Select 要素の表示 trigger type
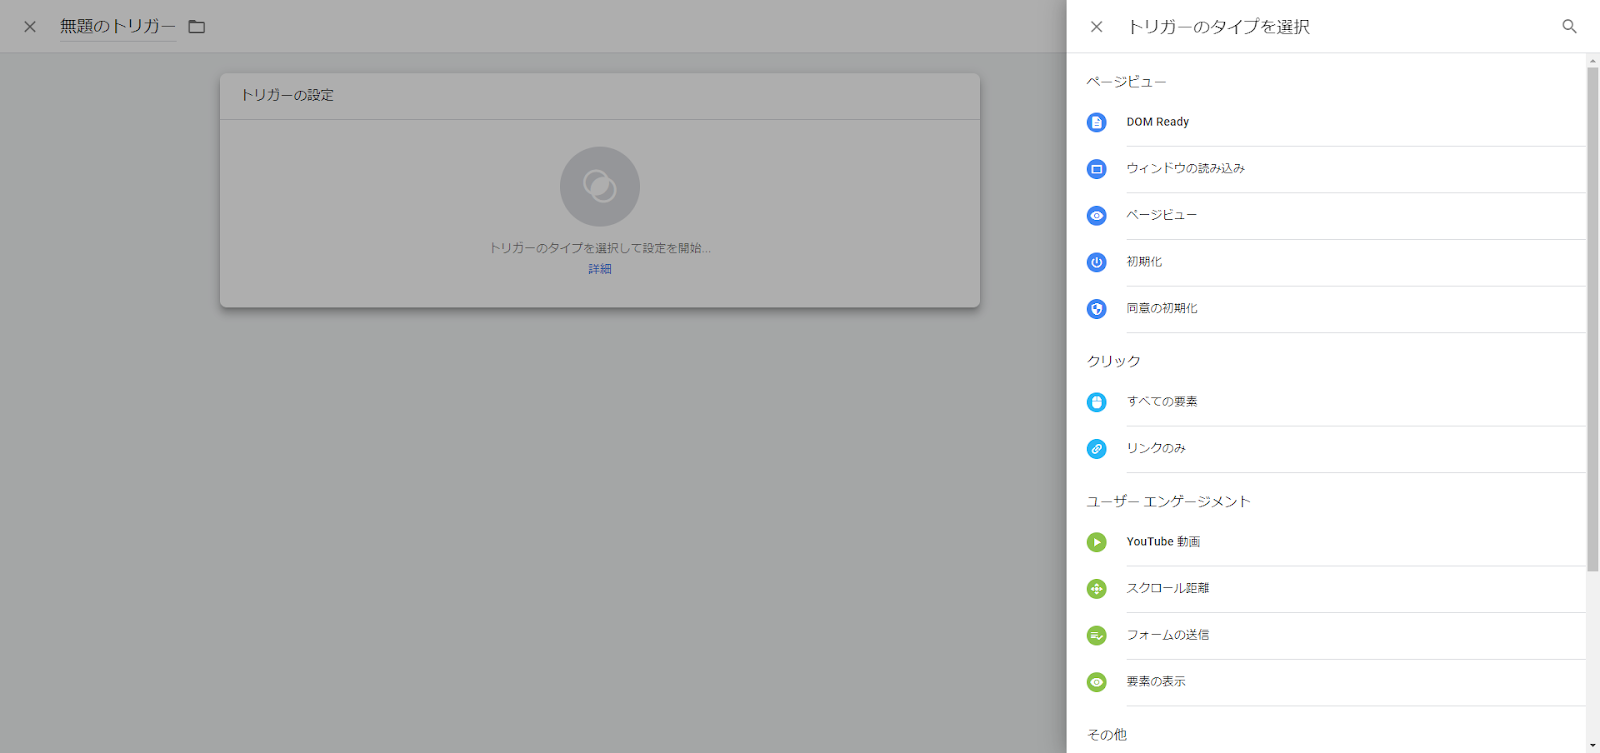Screen dimensions: 1600x753 (x=1336, y=682)
